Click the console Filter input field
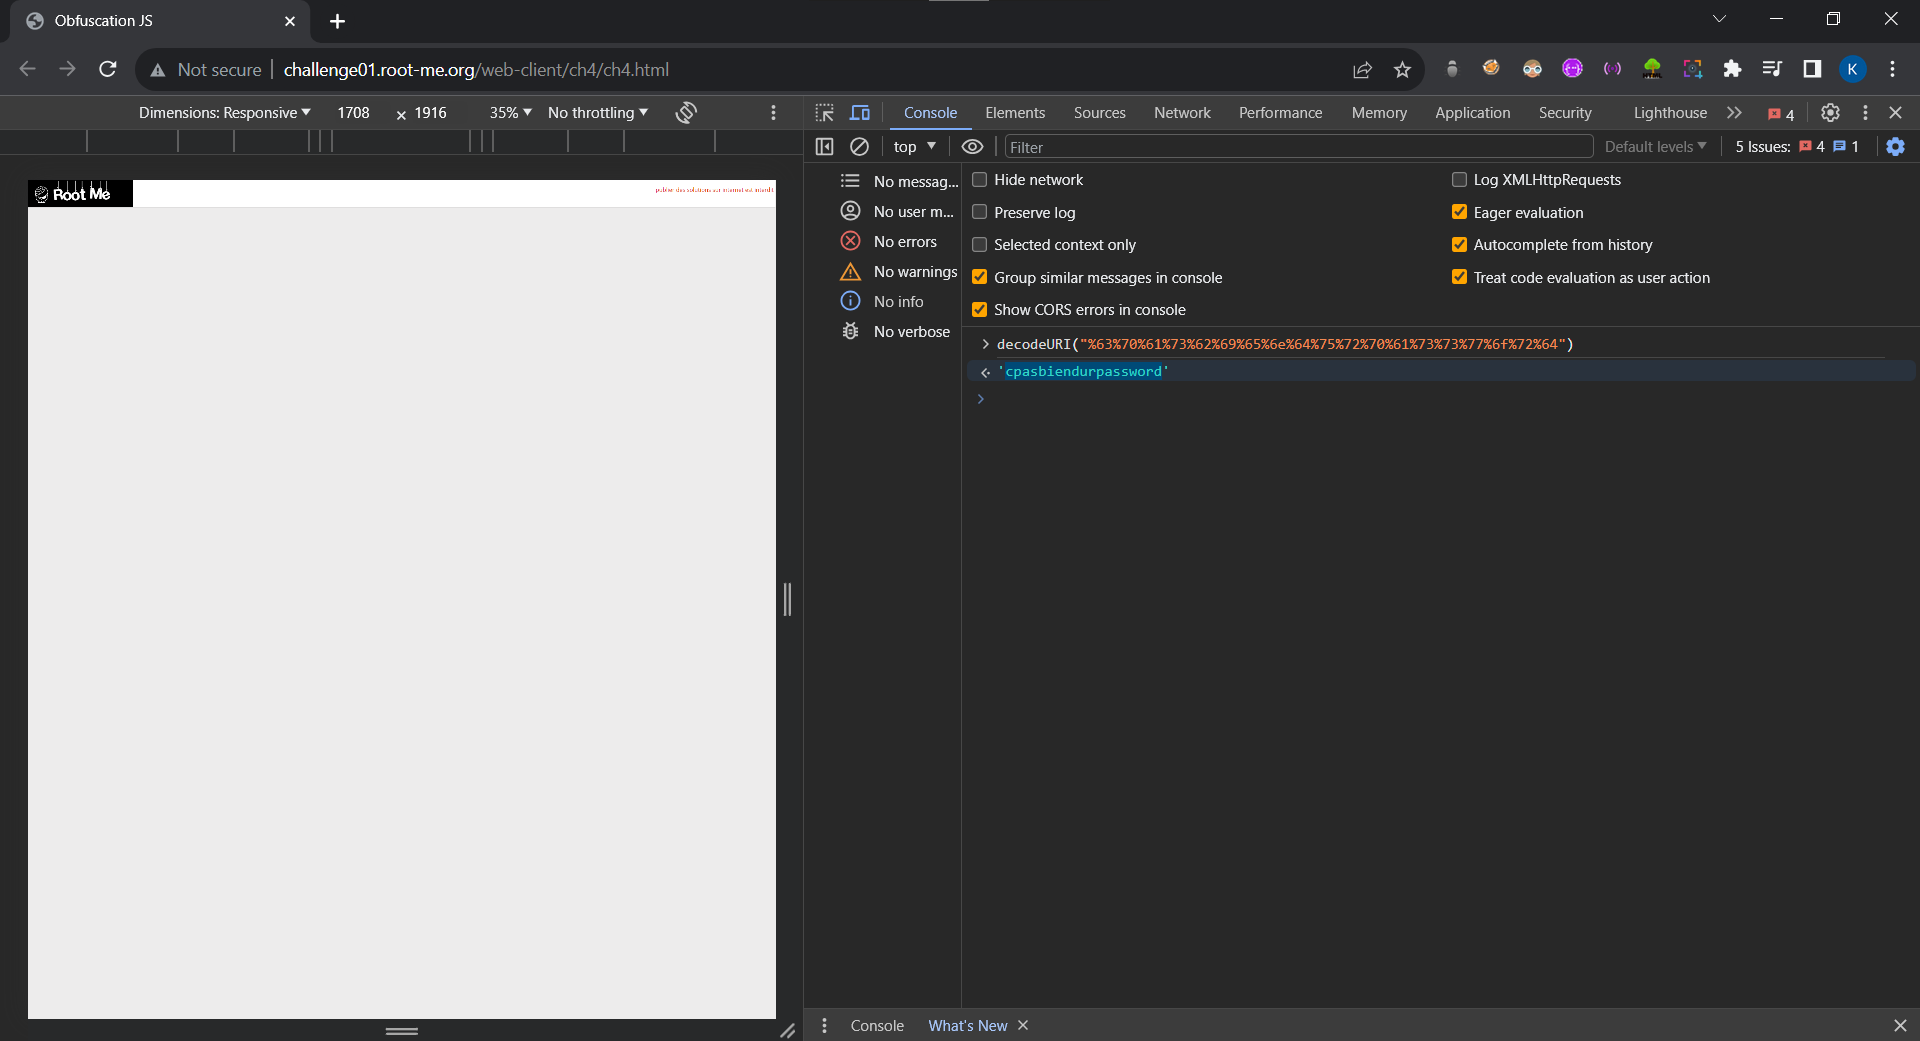The height and width of the screenshot is (1041, 1920). [1297, 147]
